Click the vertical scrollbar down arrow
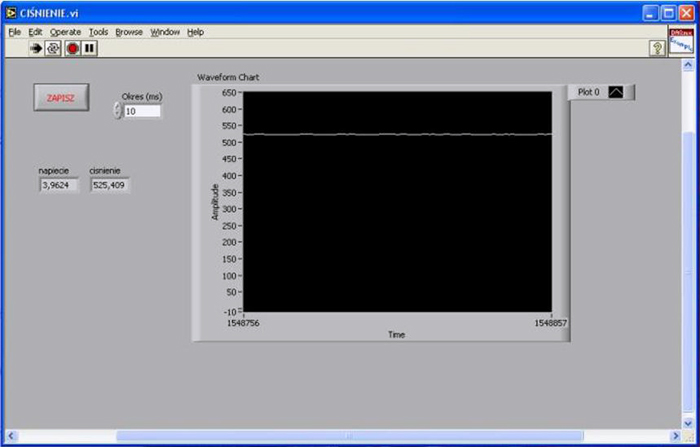700x447 pixels. (688, 423)
